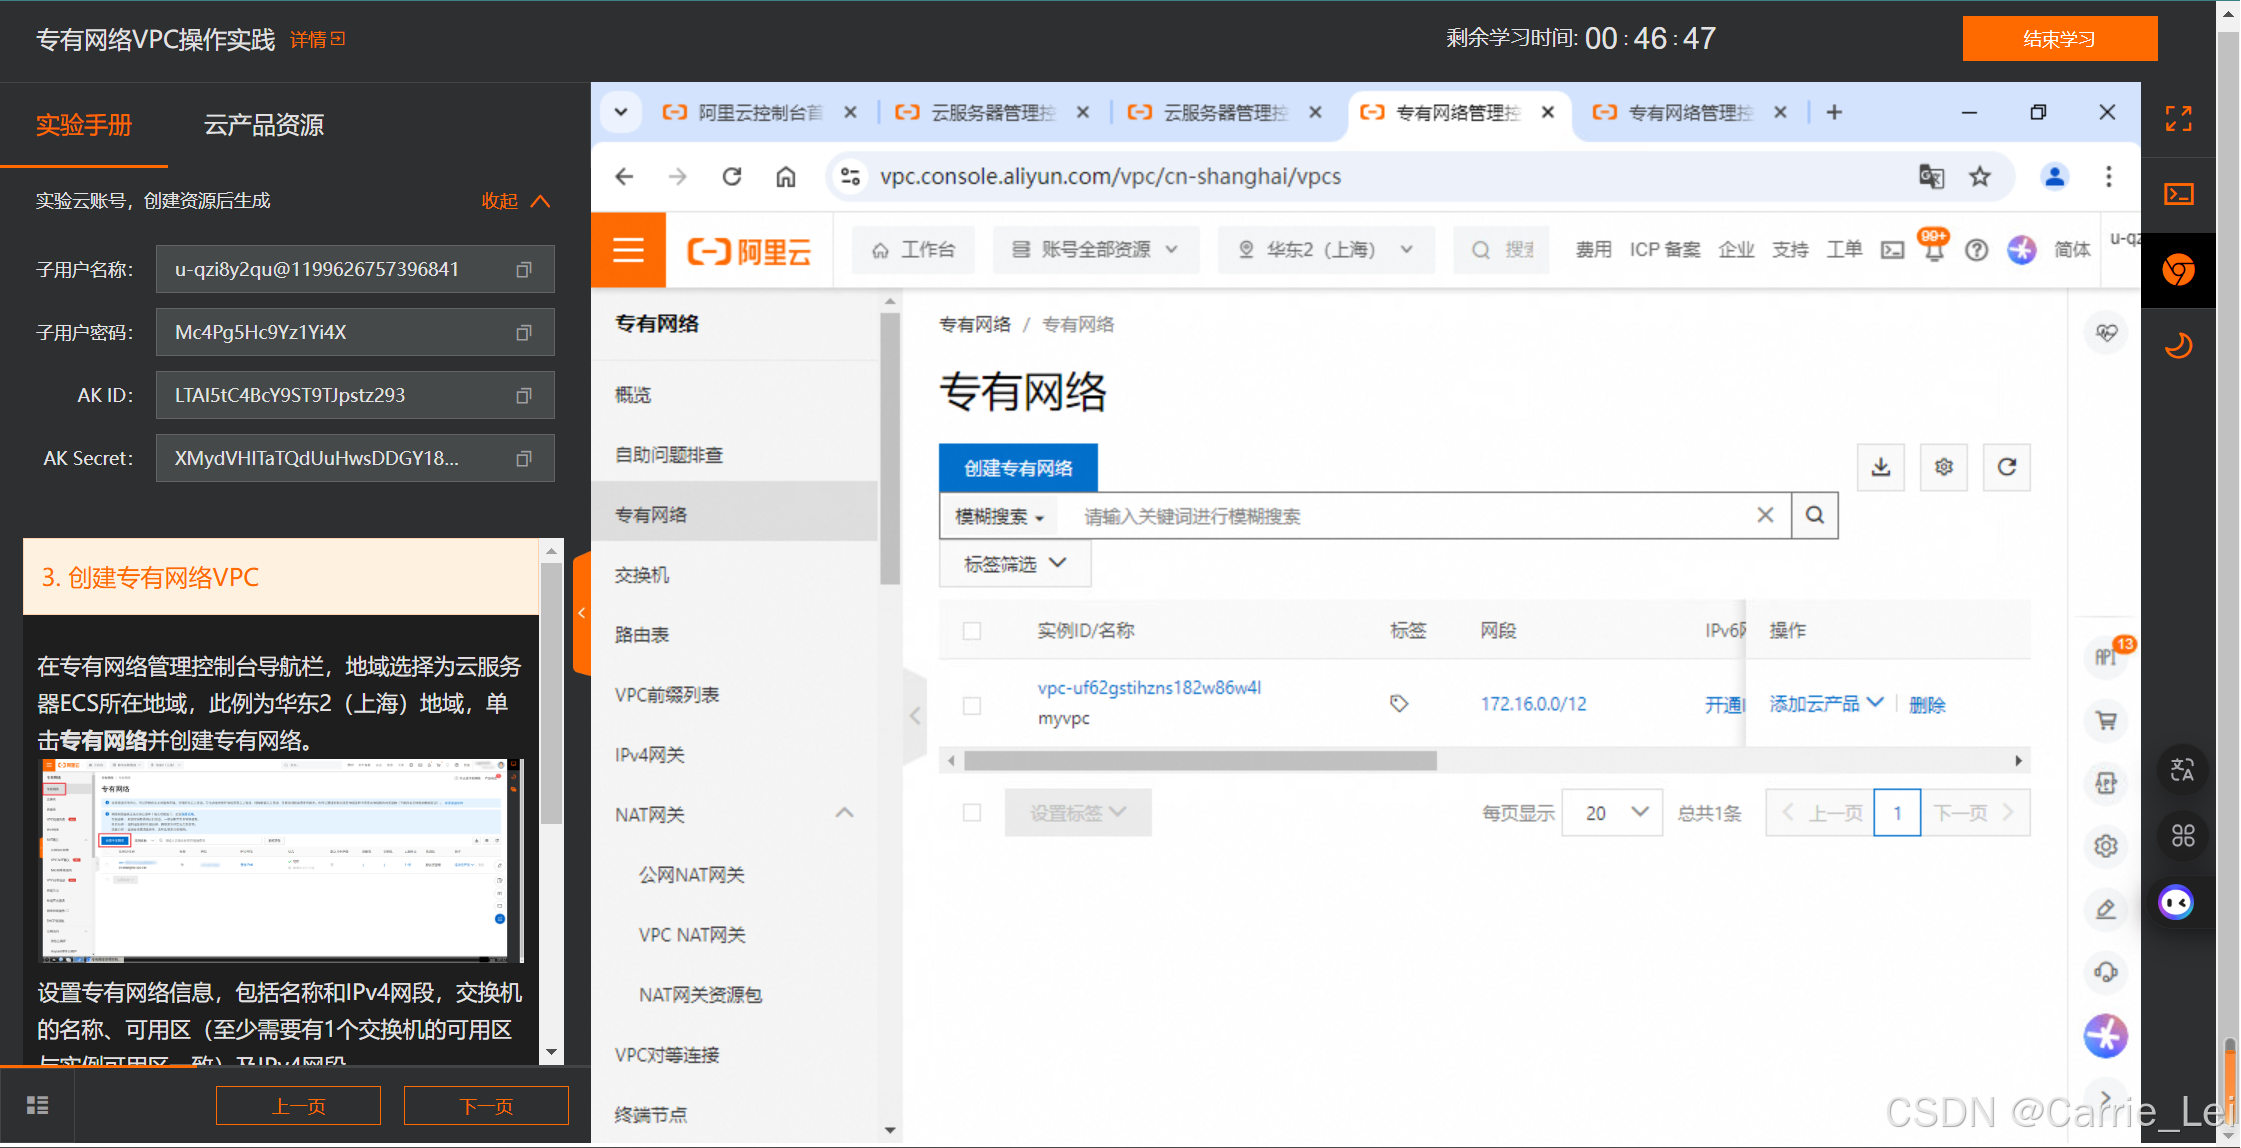Run the fuzzy search magnifier button
Screen dimensions: 2241x1148
[x=1815, y=515]
